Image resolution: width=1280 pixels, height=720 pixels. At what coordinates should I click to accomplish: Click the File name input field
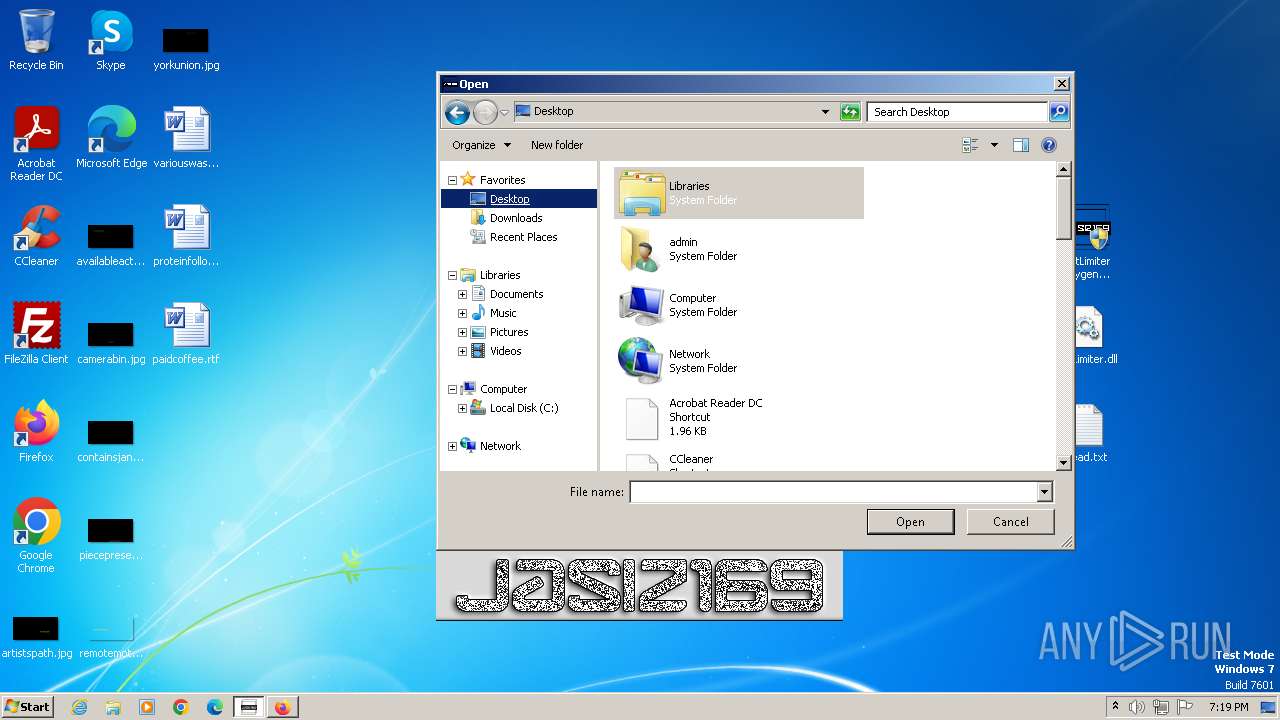point(833,492)
